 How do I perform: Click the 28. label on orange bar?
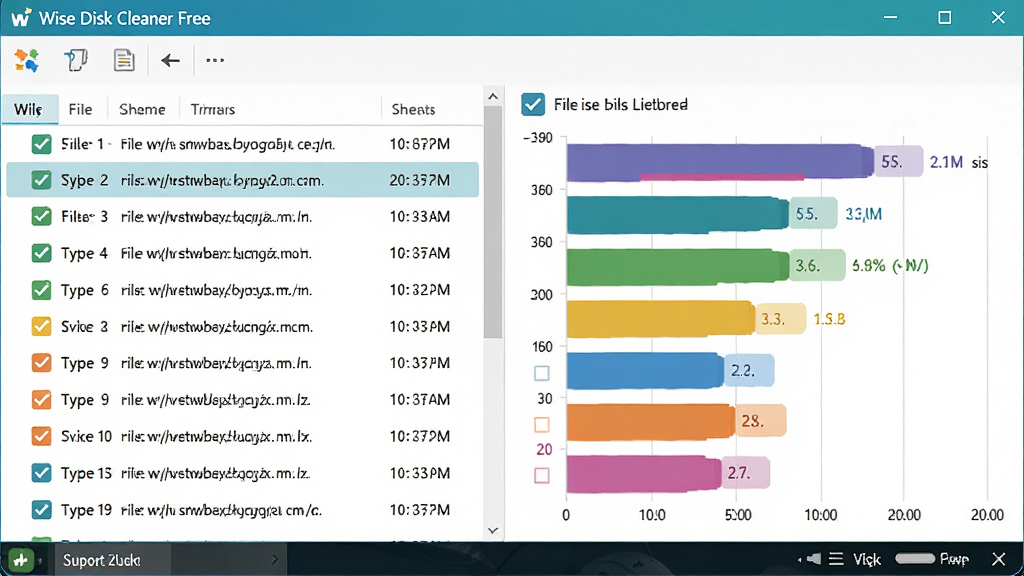point(760,421)
